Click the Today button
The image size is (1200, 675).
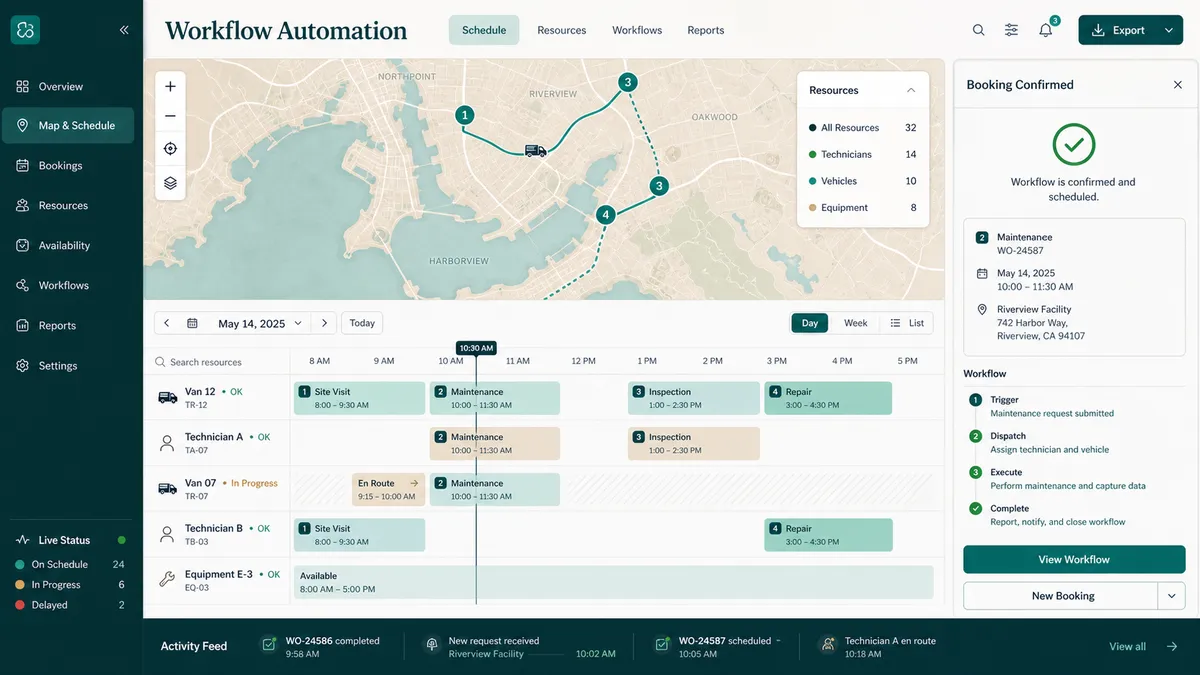click(x=362, y=323)
